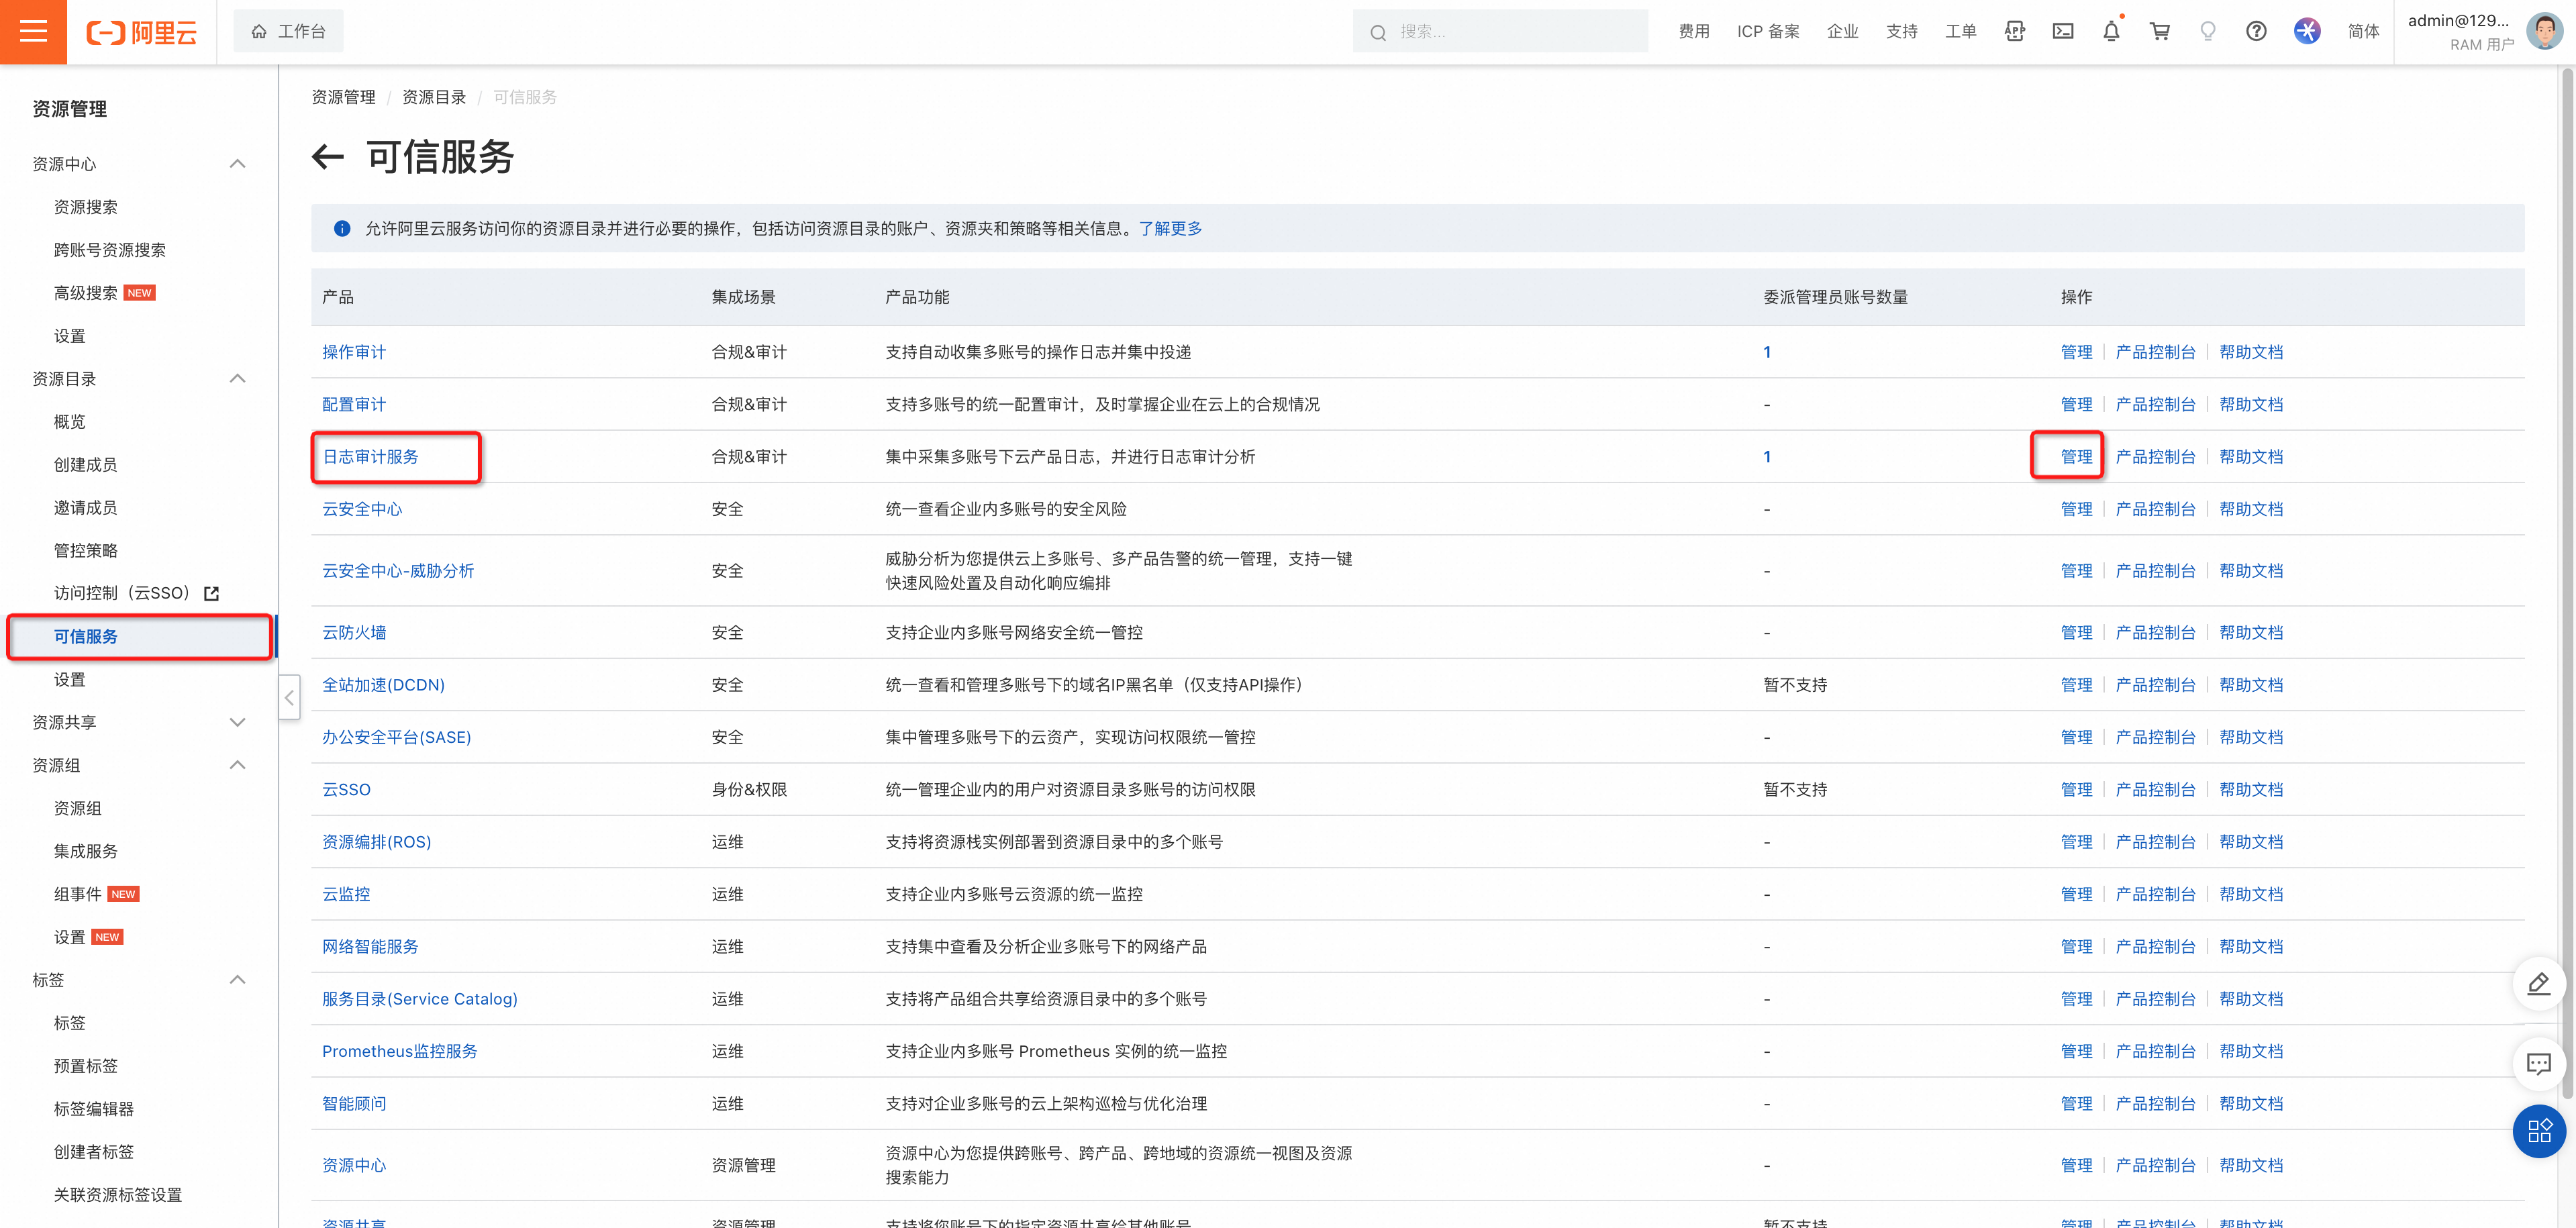Collapse the 资源组 sidebar section

point(237,765)
